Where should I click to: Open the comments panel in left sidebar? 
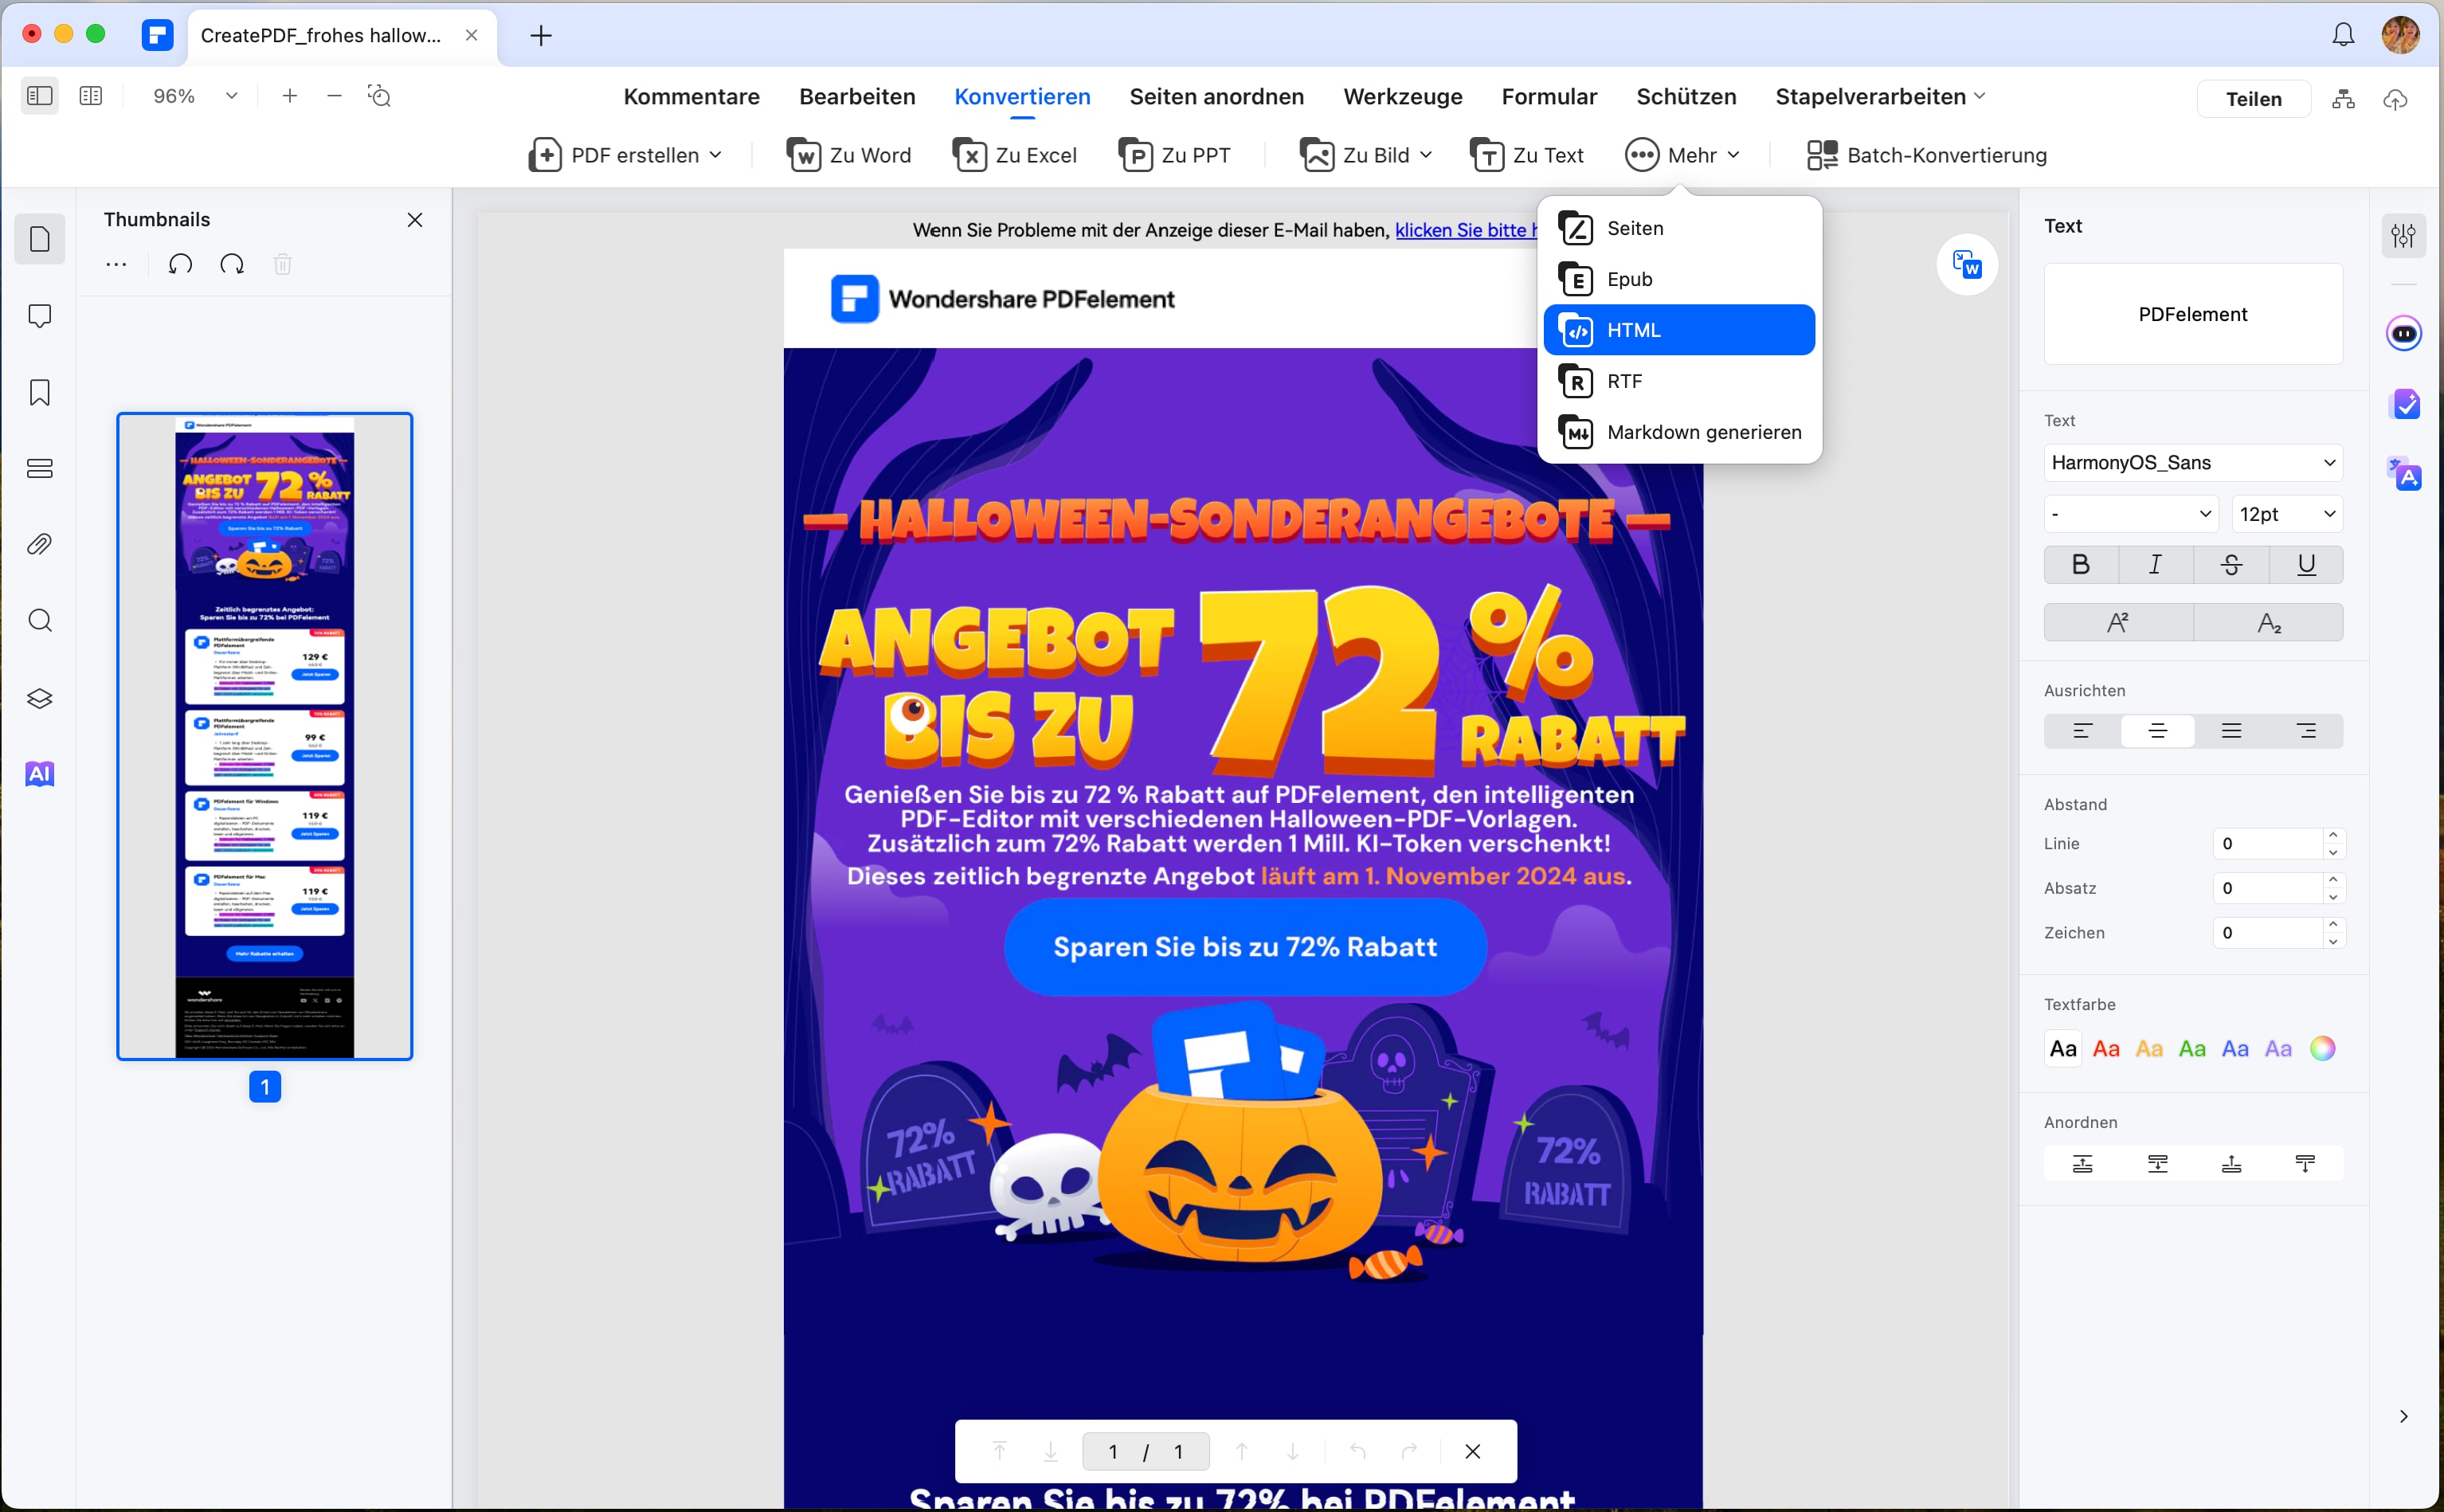click(40, 316)
